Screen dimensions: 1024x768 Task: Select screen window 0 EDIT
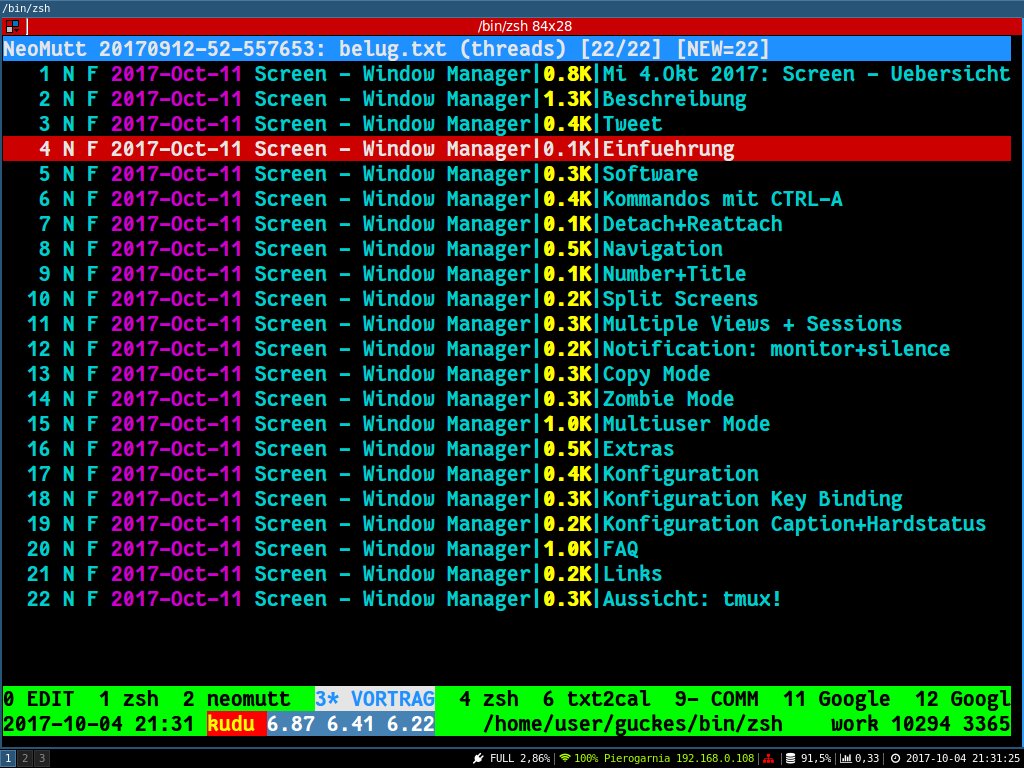pos(39,699)
